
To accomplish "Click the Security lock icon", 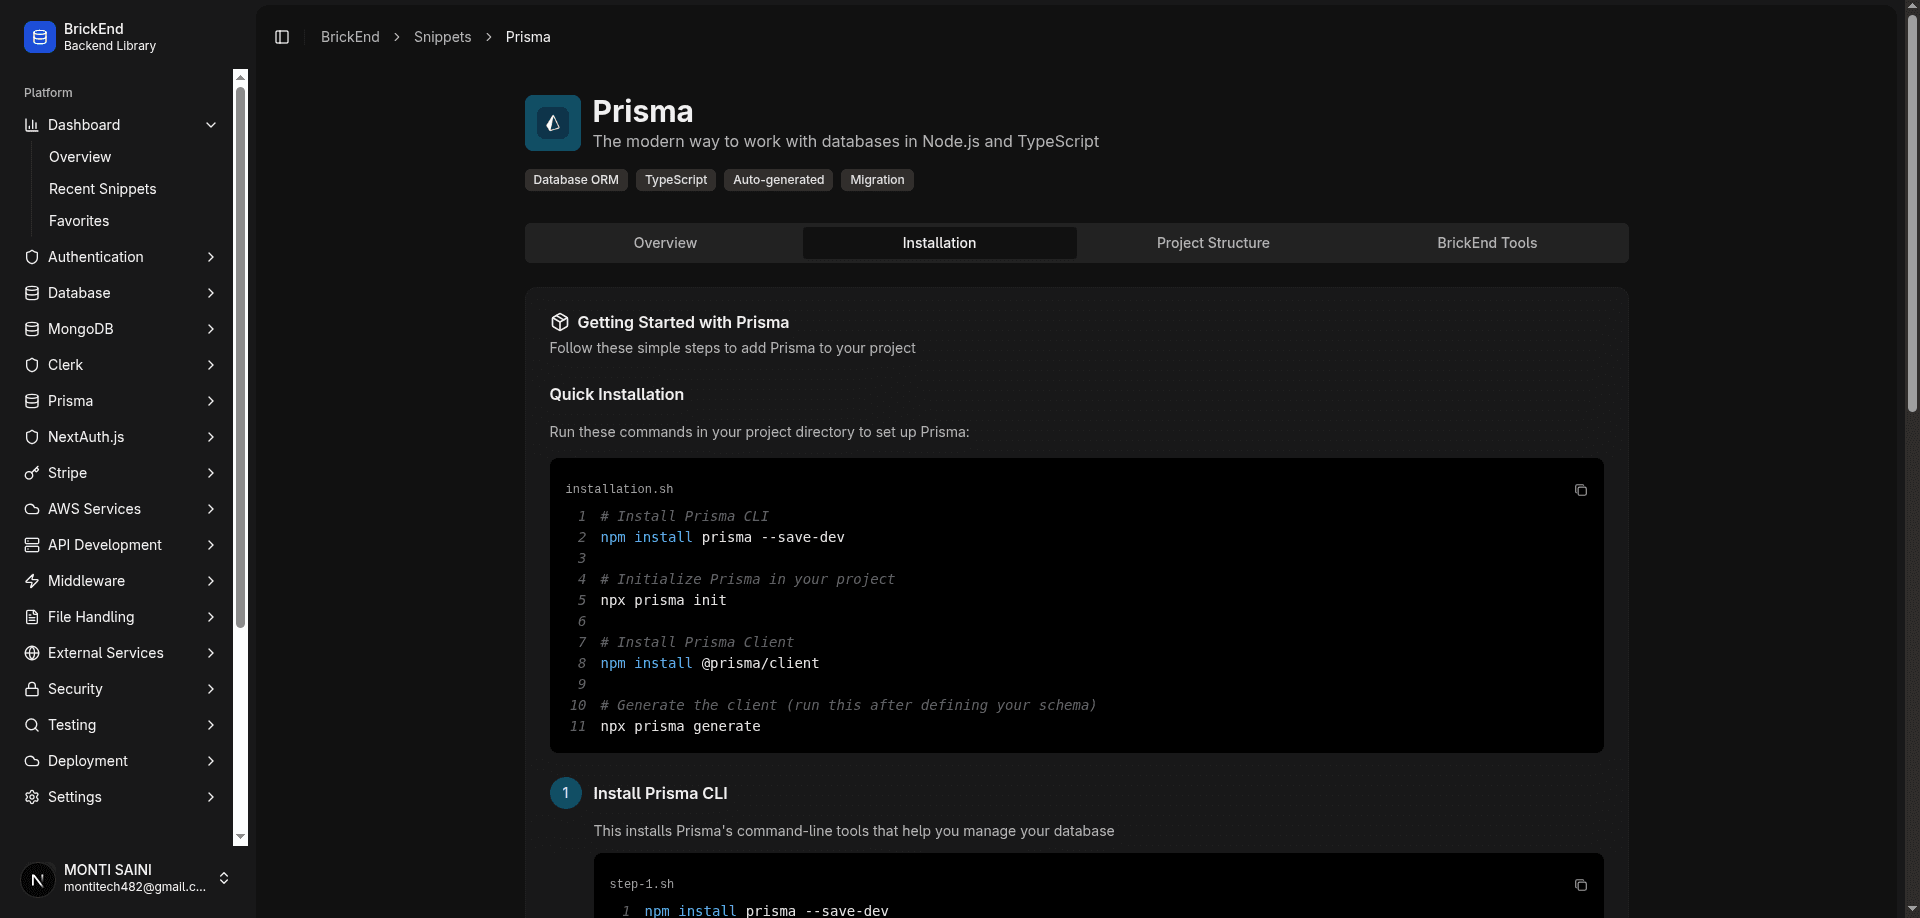I will tap(32, 689).
